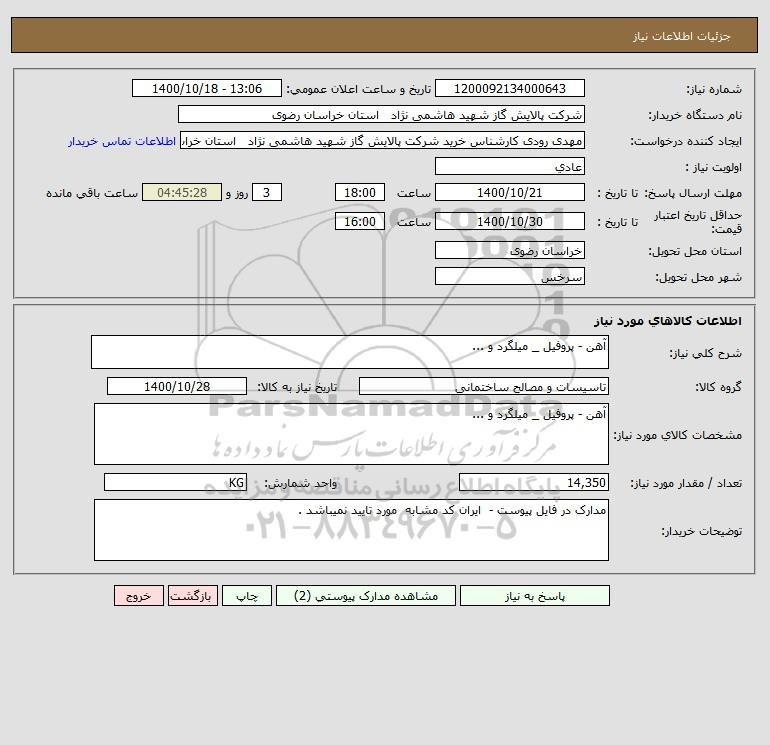
Task: Click the اطلاعات کالاهای مورد نیاز section heading
Action: [668, 321]
